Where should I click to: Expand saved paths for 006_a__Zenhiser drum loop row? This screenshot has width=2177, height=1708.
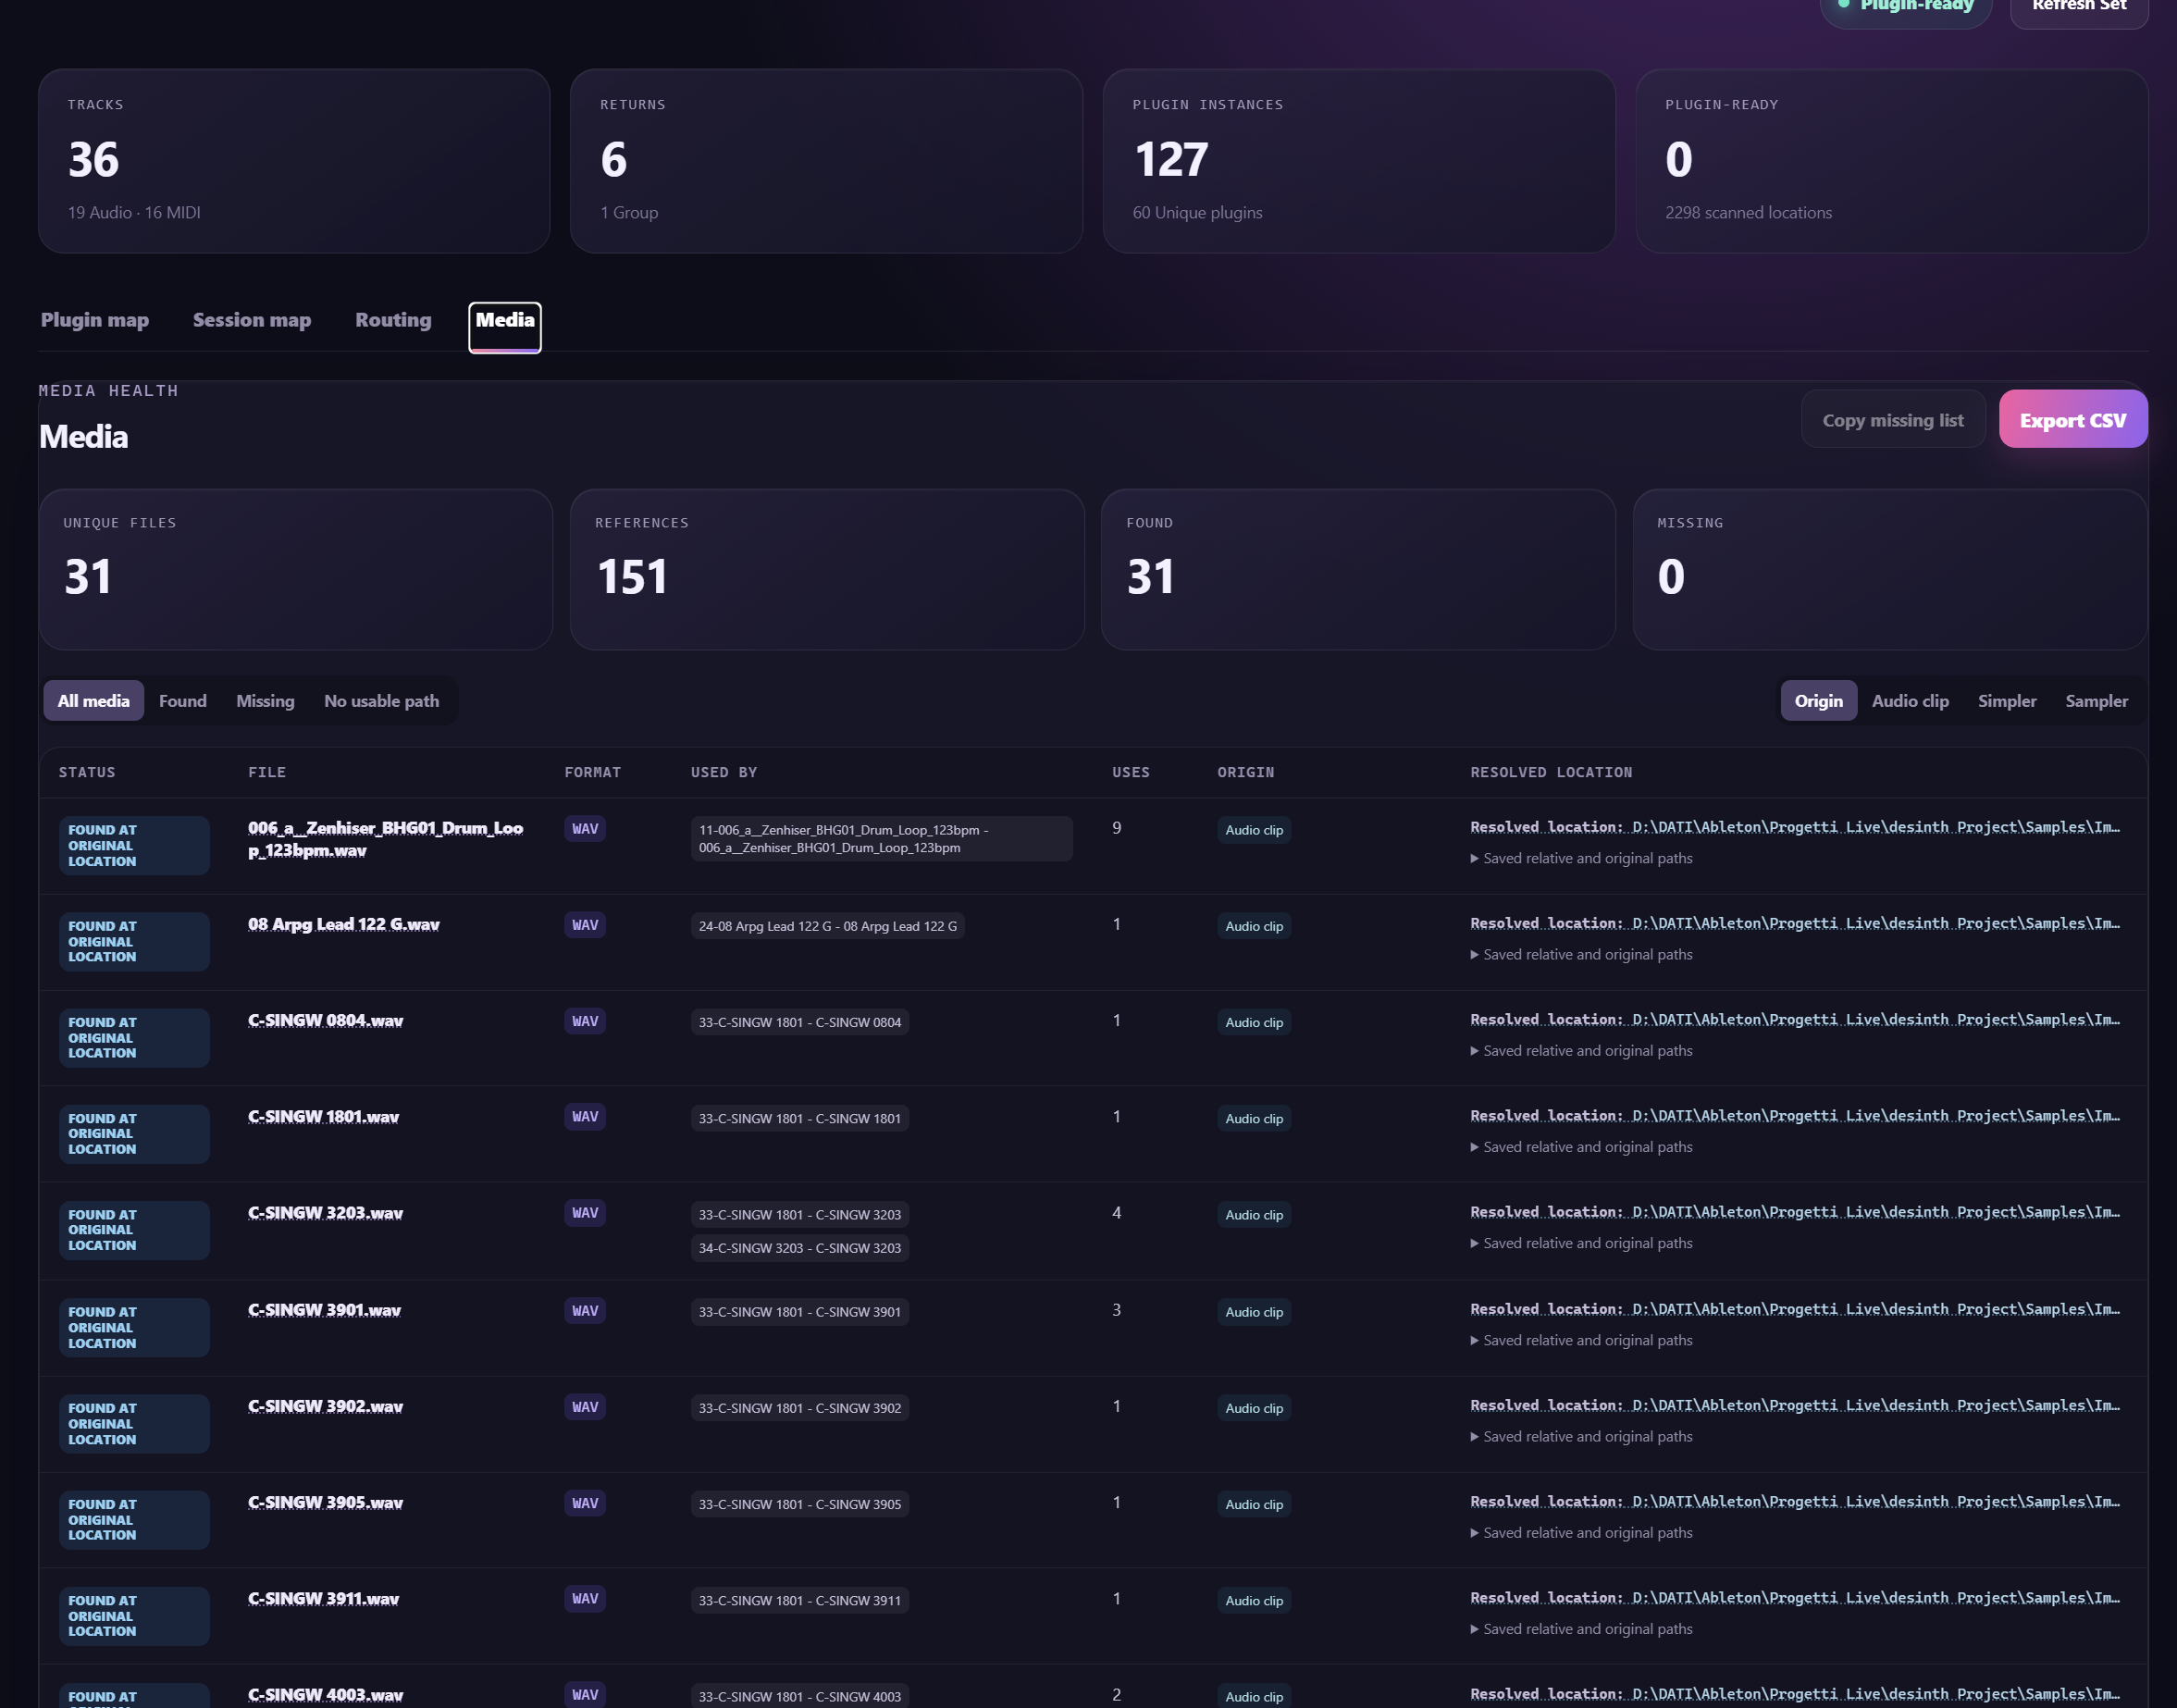[x=1582, y=858]
